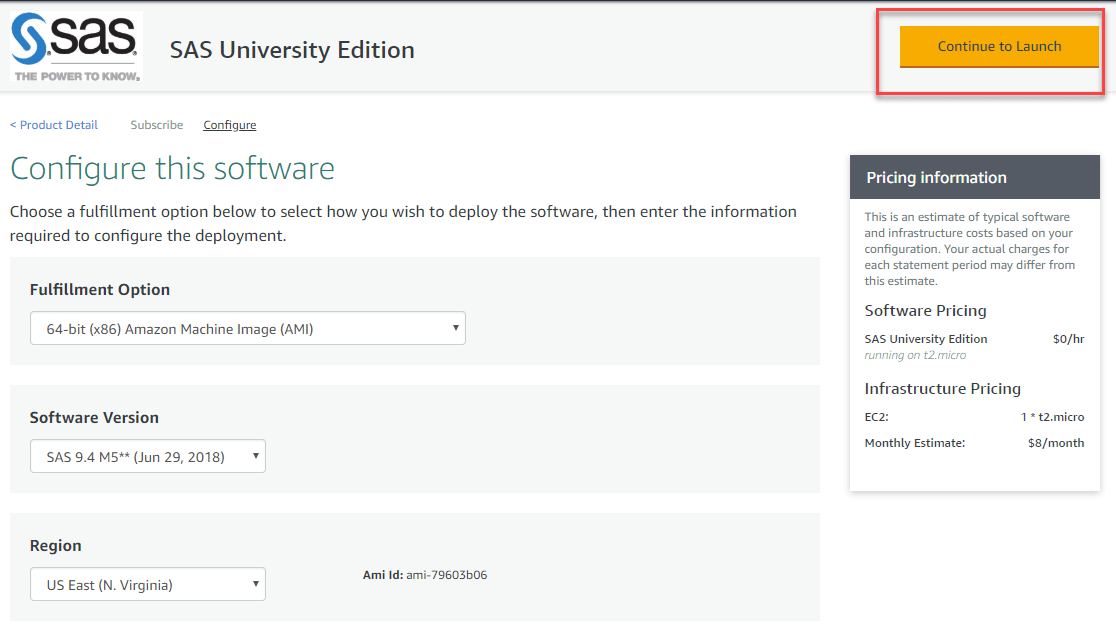
Task: Select the Subscribe breadcrumb step
Action: point(157,125)
